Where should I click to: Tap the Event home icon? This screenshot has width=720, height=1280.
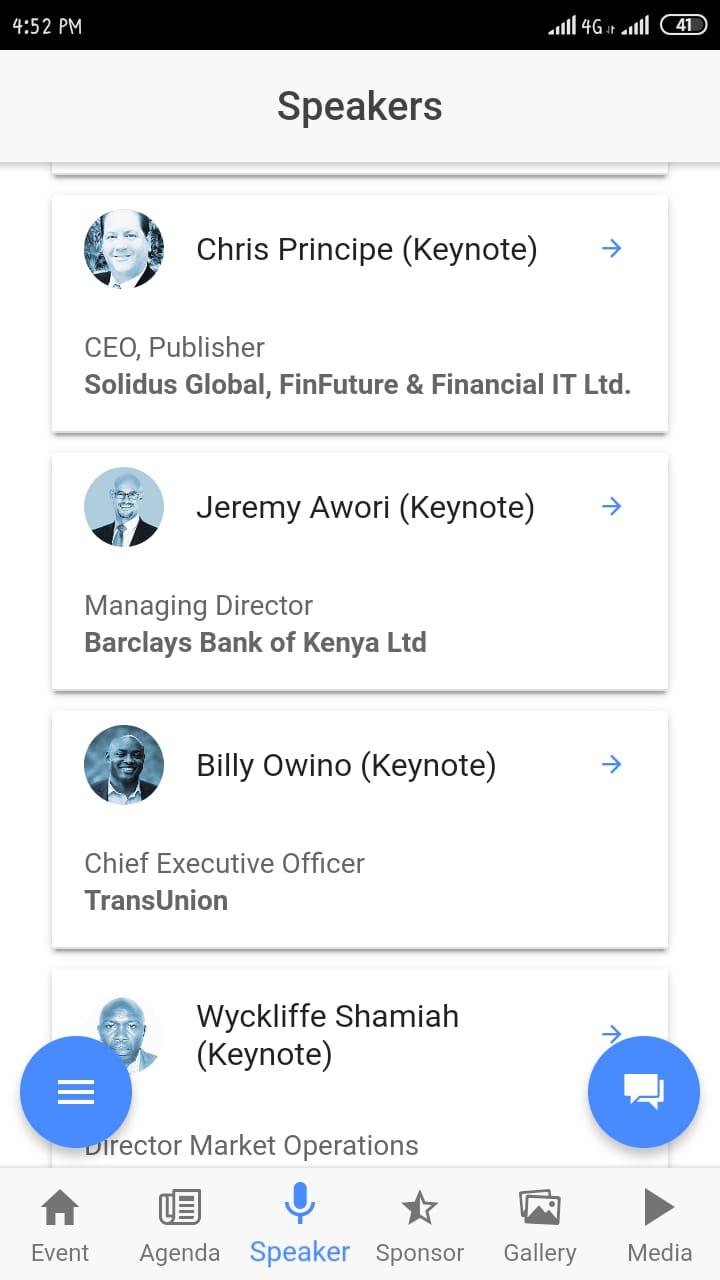60,1208
